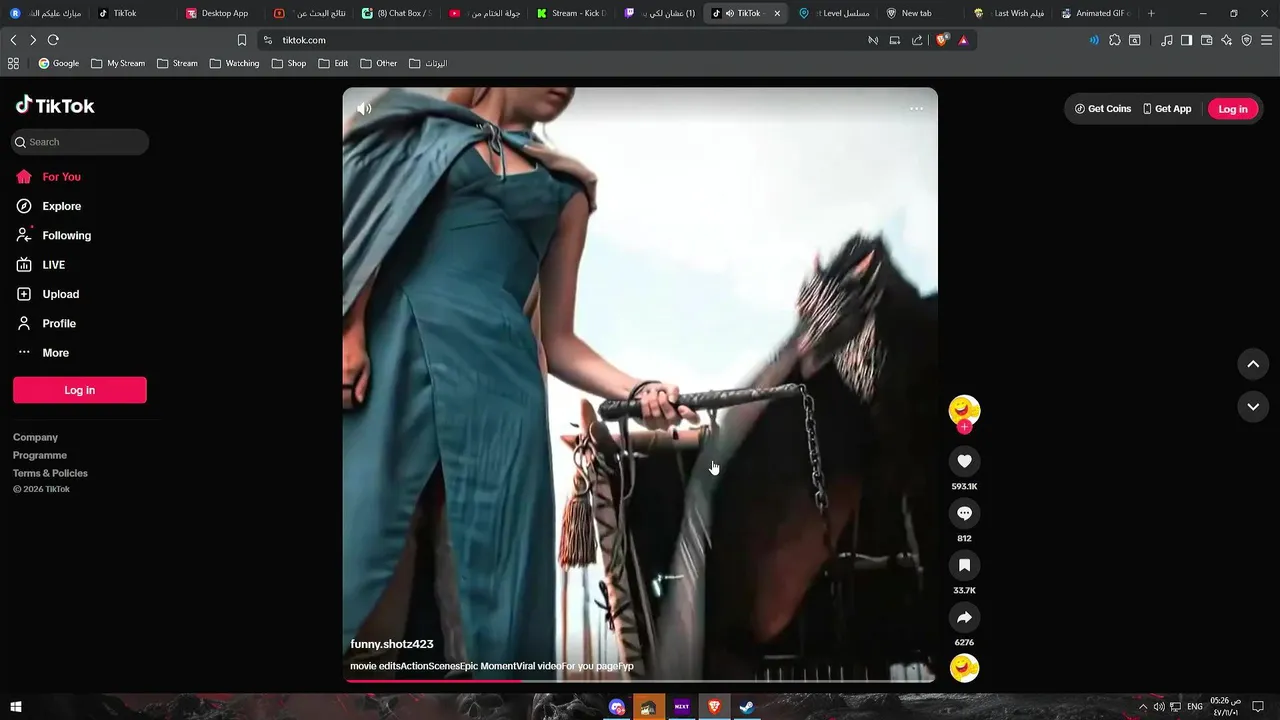Viewport: 1280px width, 720px height.
Task: Click the Get App button
Action: (1167, 109)
